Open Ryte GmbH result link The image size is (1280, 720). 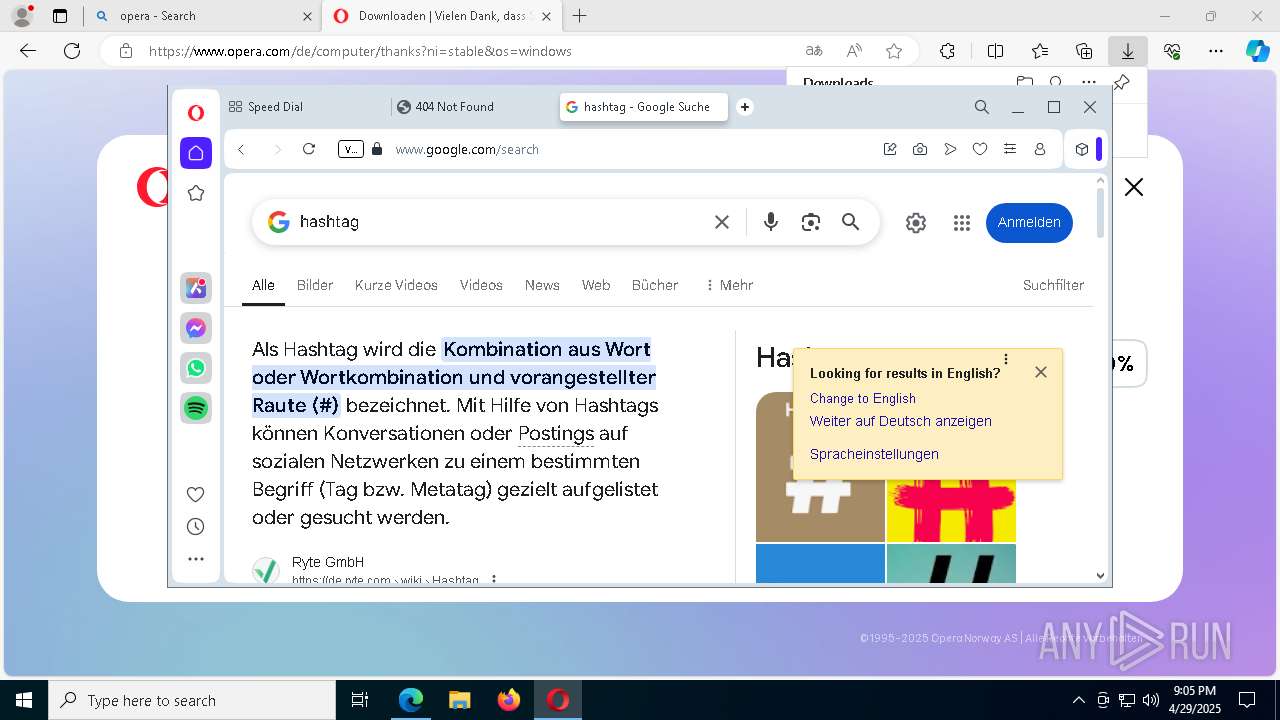[x=328, y=562]
